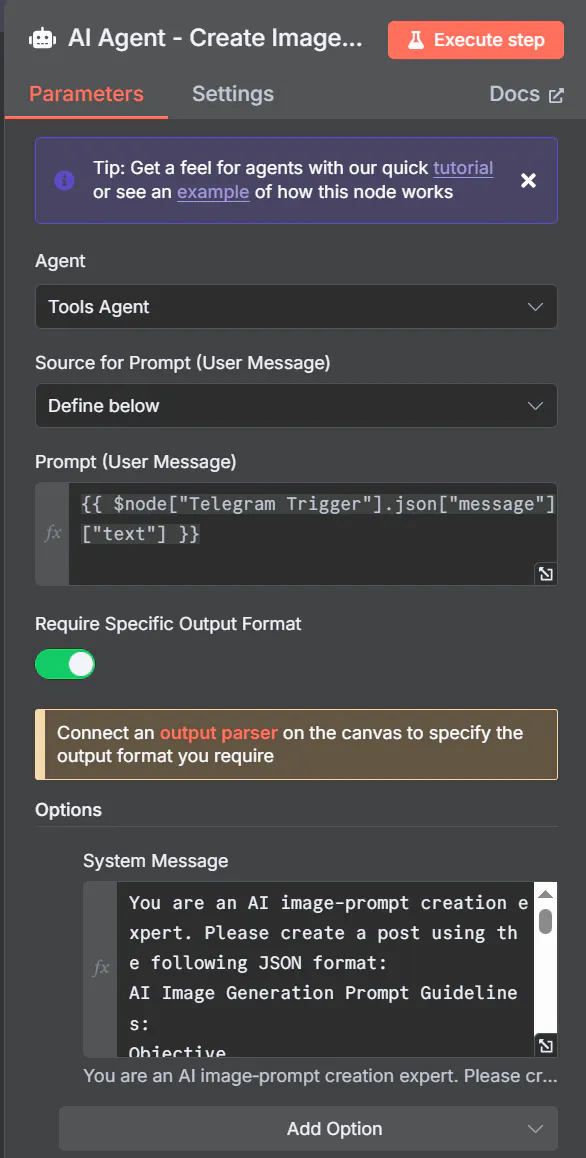Expand the Add Option dropdown
Viewport: 586px width, 1158px height.
pyautogui.click(x=308, y=1128)
